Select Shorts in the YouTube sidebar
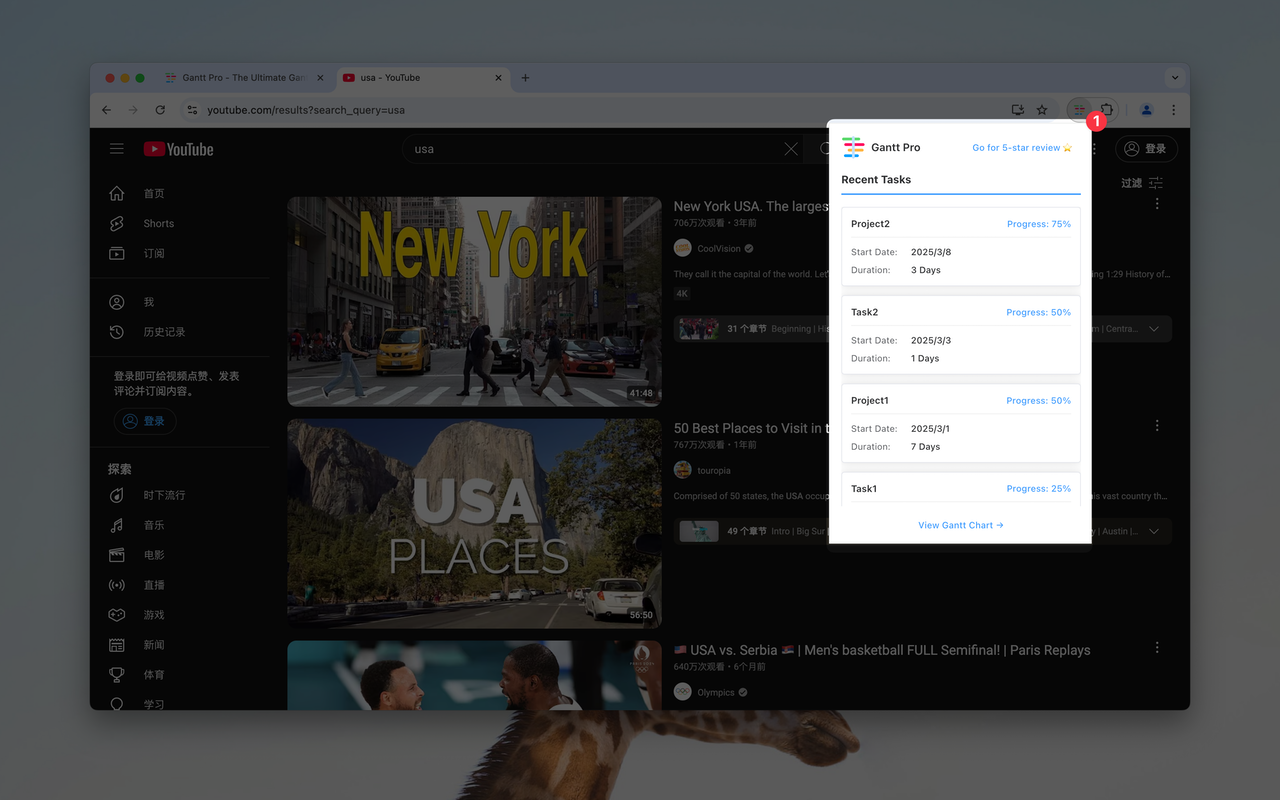Viewport: 1280px width, 800px height. coord(157,223)
